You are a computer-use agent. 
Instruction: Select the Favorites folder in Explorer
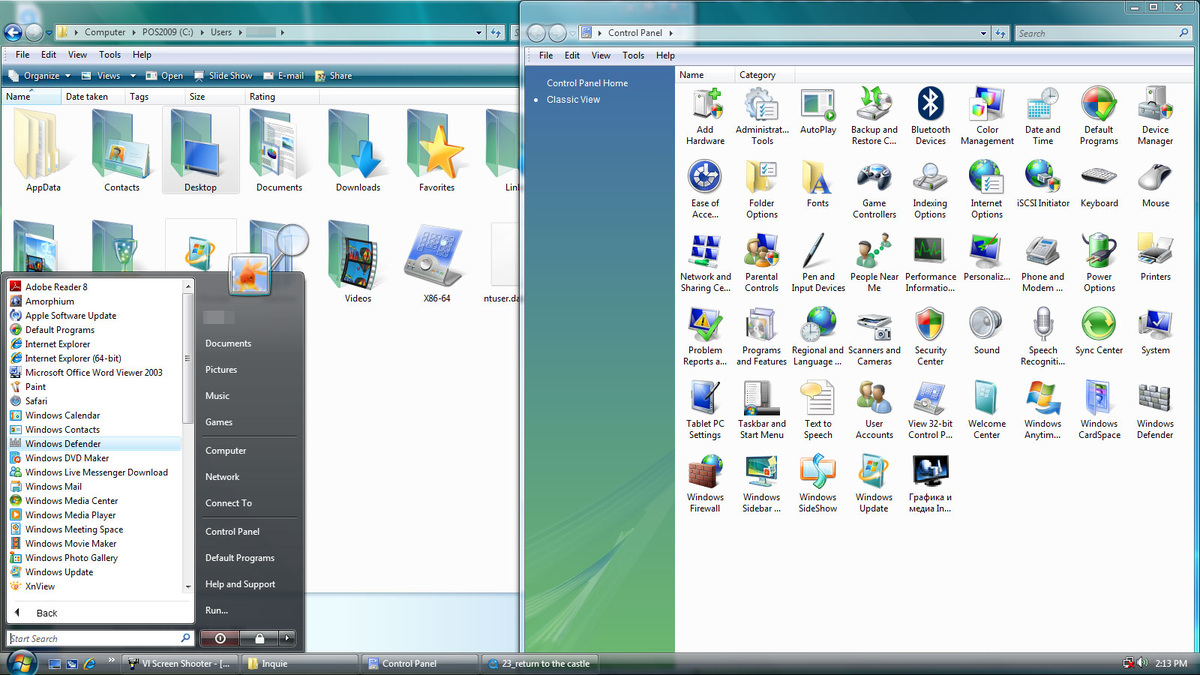[x=437, y=151]
